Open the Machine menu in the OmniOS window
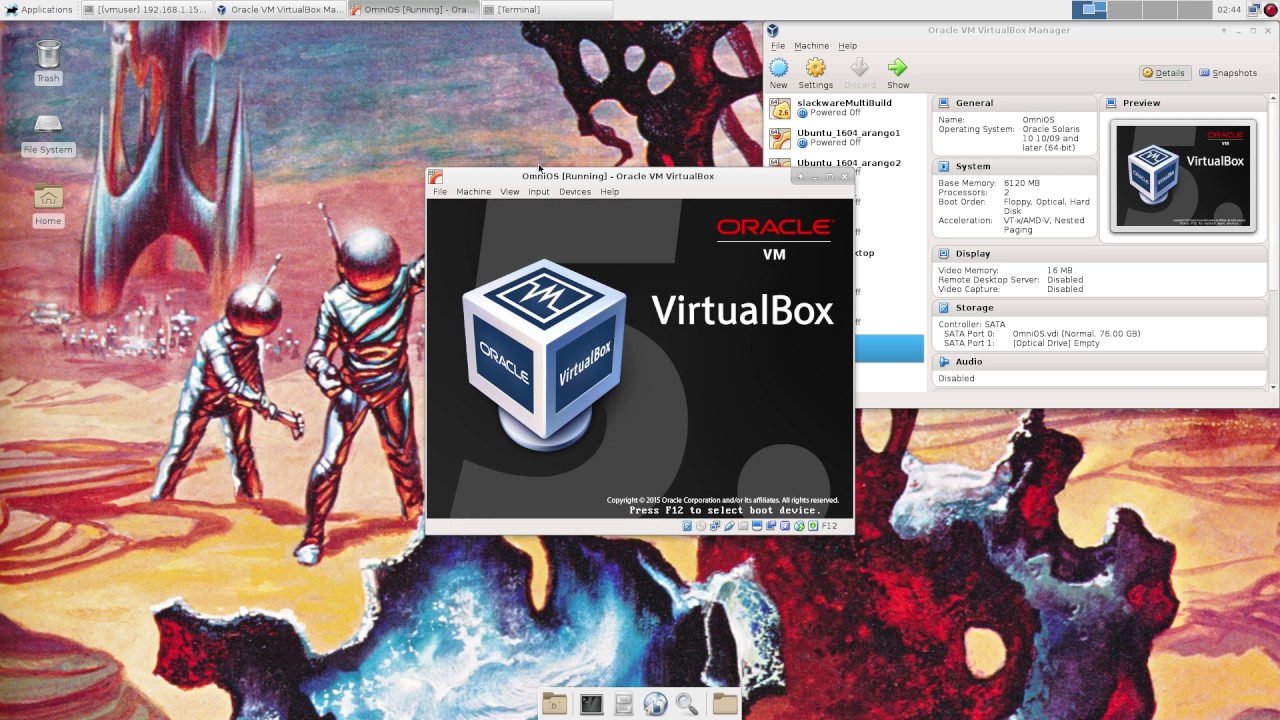Image resolution: width=1280 pixels, height=720 pixels. point(473,192)
